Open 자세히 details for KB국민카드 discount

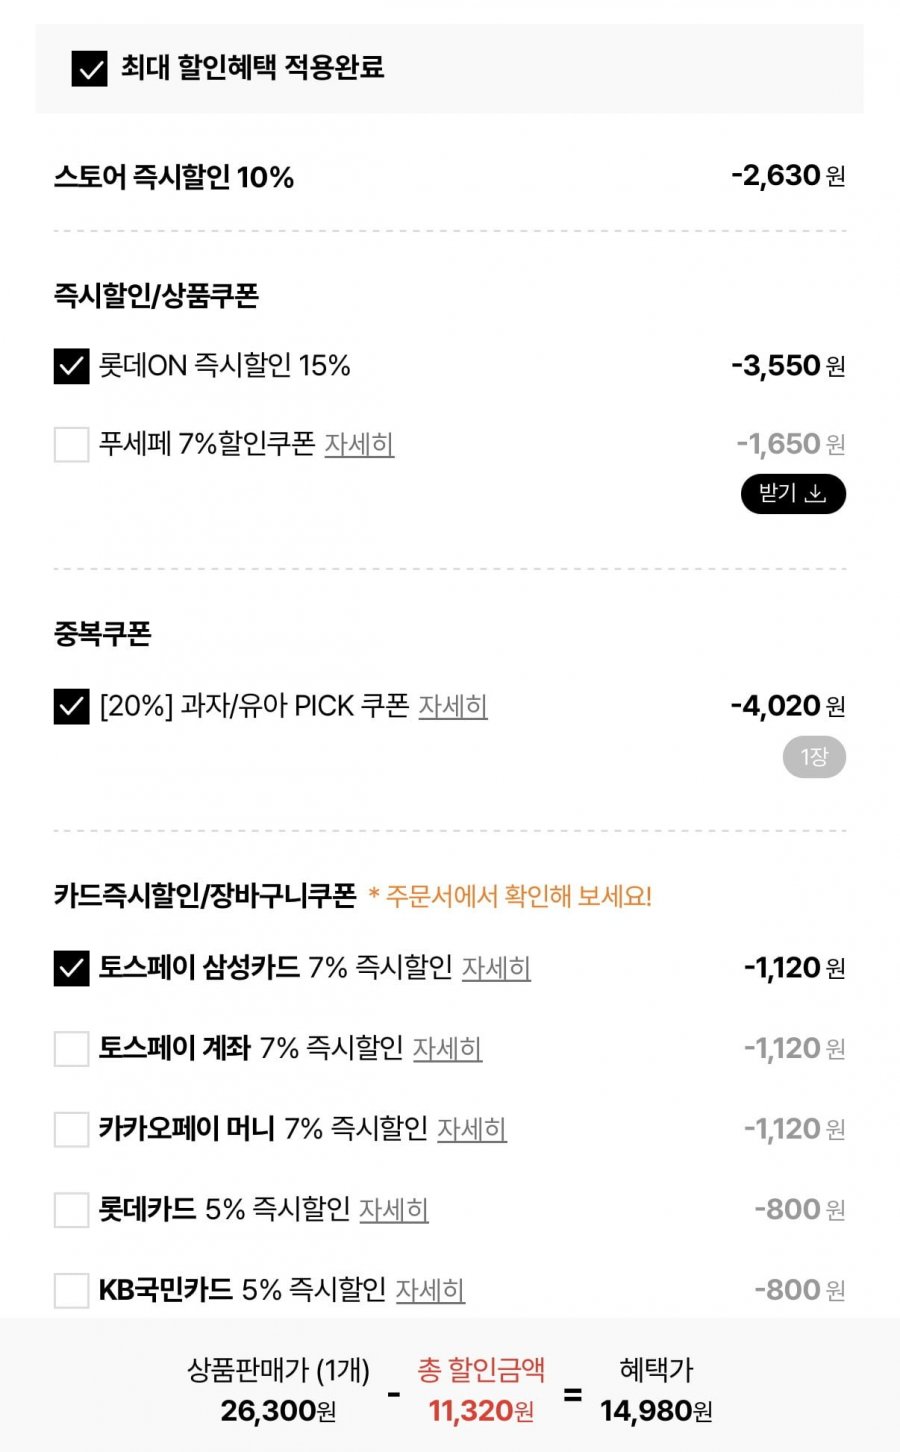(x=430, y=1290)
